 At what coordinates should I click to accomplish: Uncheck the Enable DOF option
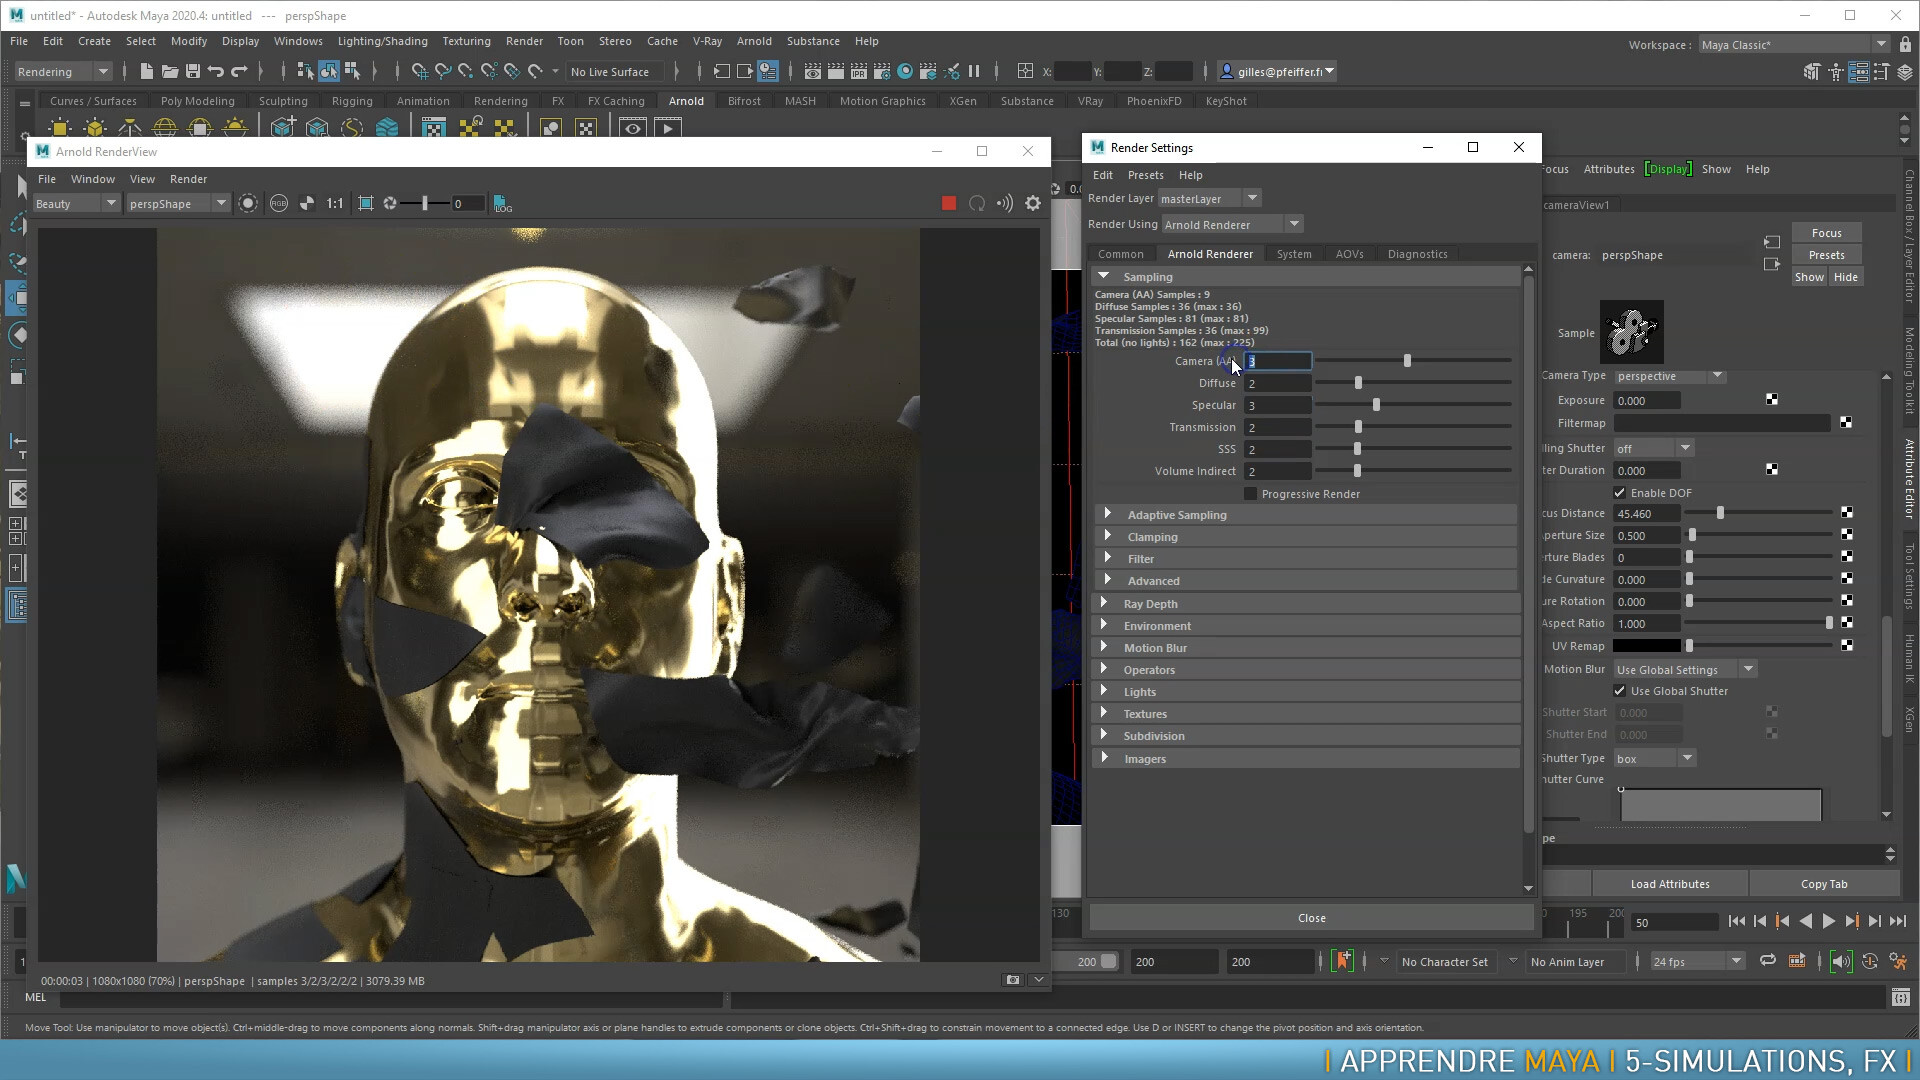point(1620,492)
